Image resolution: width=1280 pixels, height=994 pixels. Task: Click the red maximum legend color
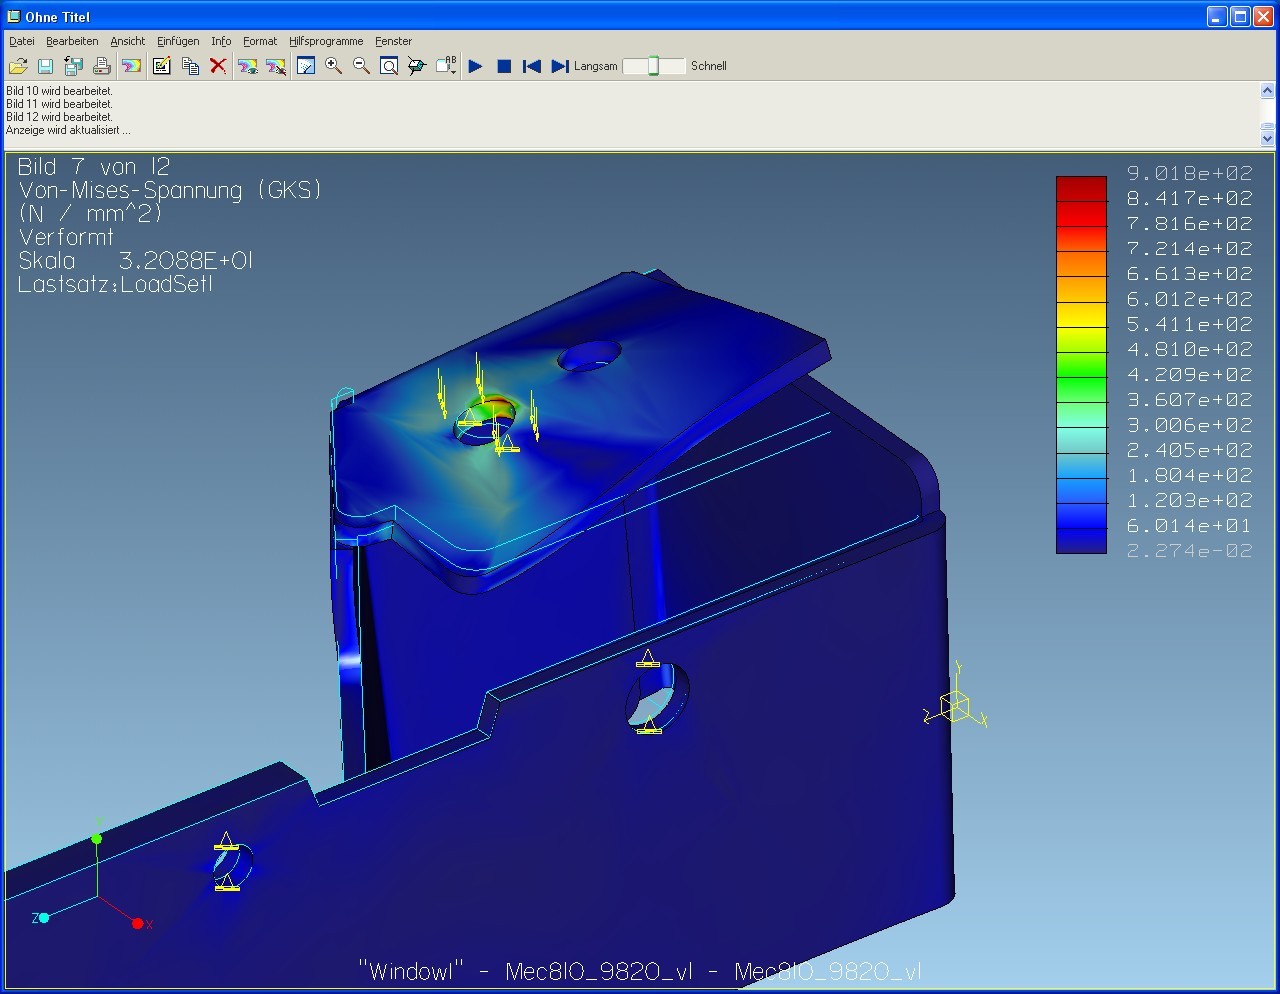click(1081, 189)
